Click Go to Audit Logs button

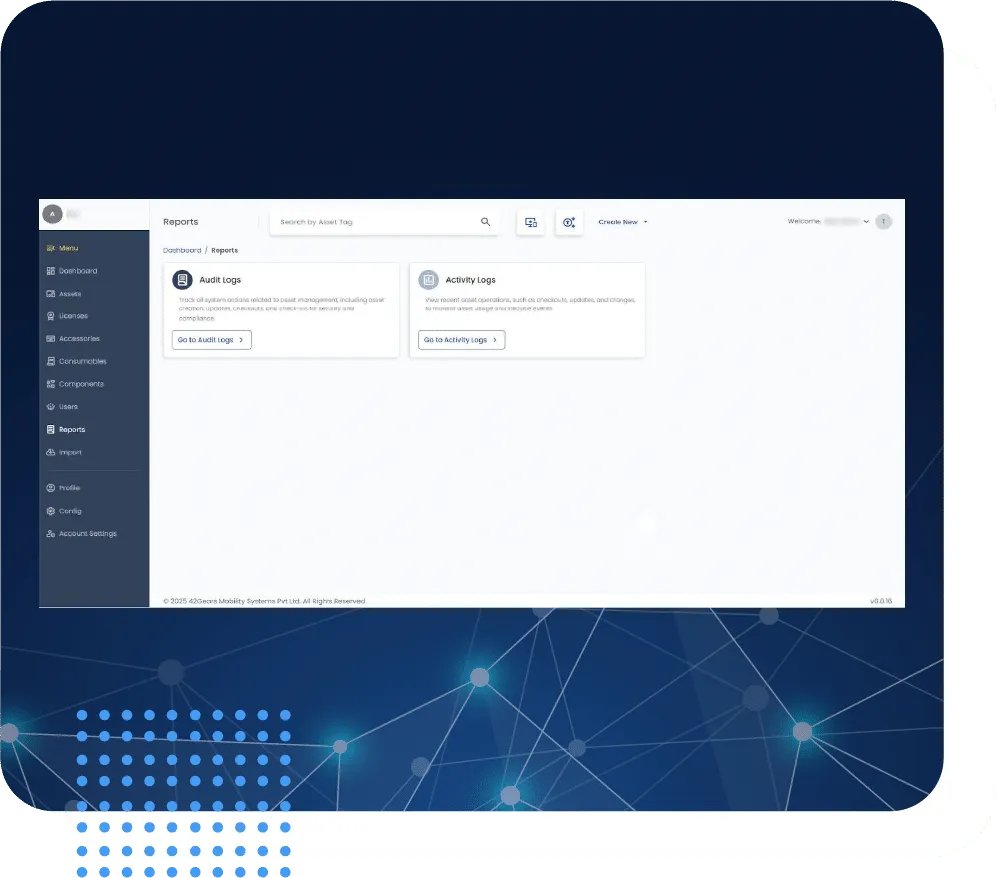coord(212,340)
